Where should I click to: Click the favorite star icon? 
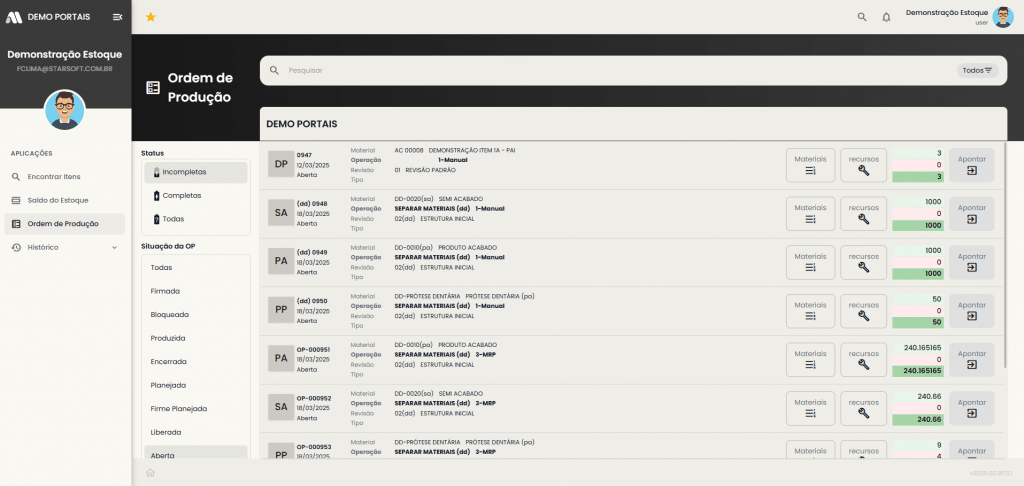150,17
